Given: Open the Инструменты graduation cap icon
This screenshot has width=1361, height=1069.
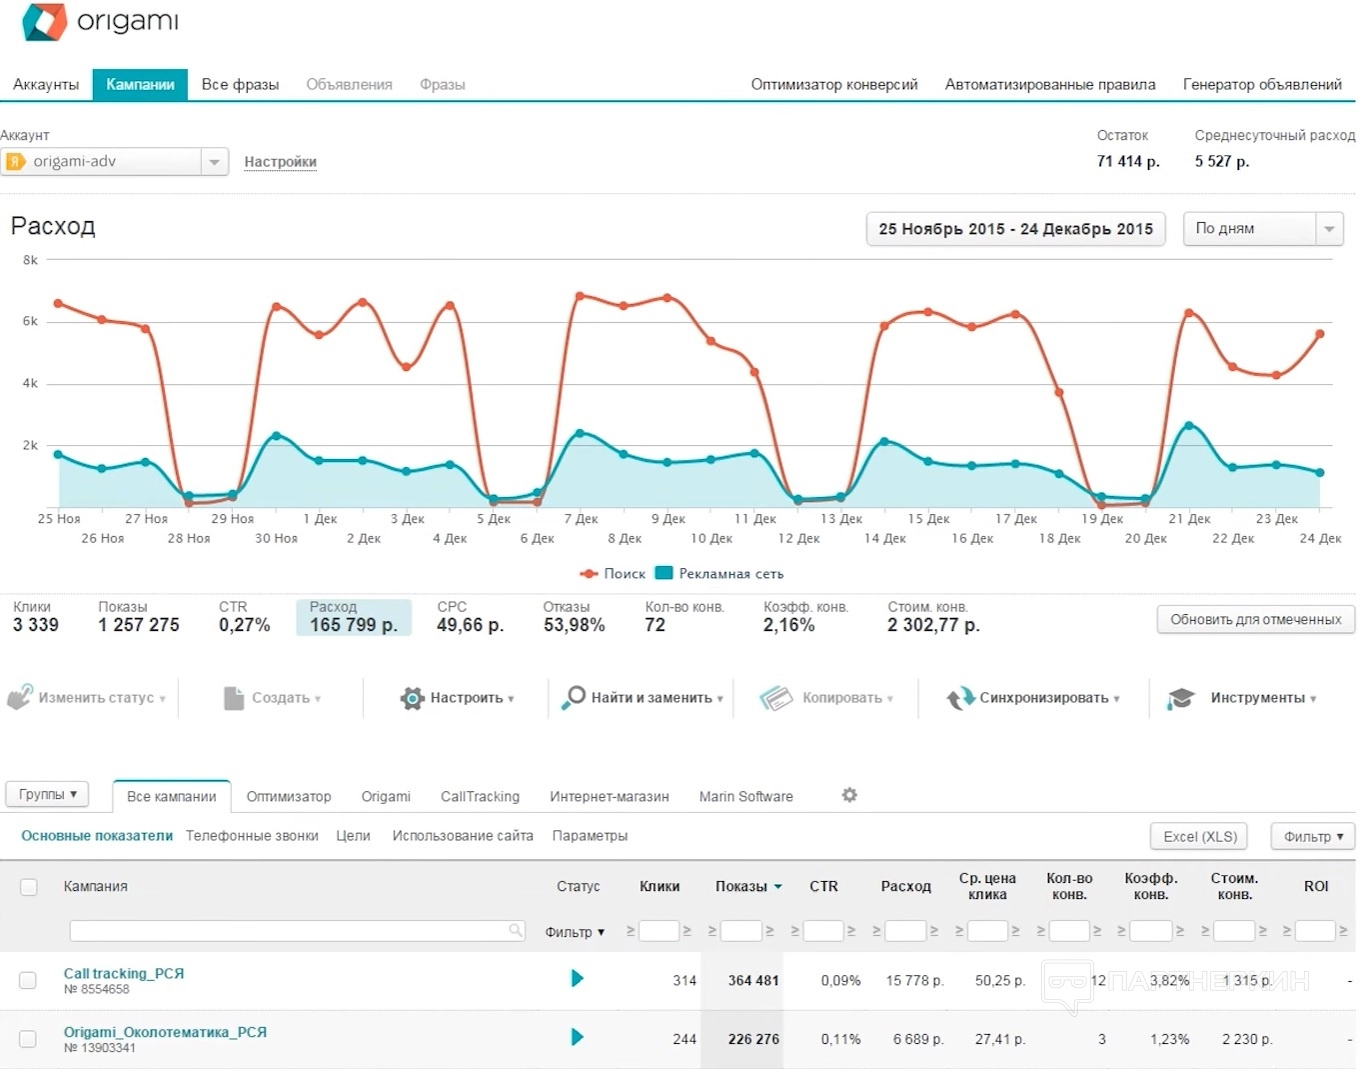Looking at the screenshot, I should [x=1181, y=698].
